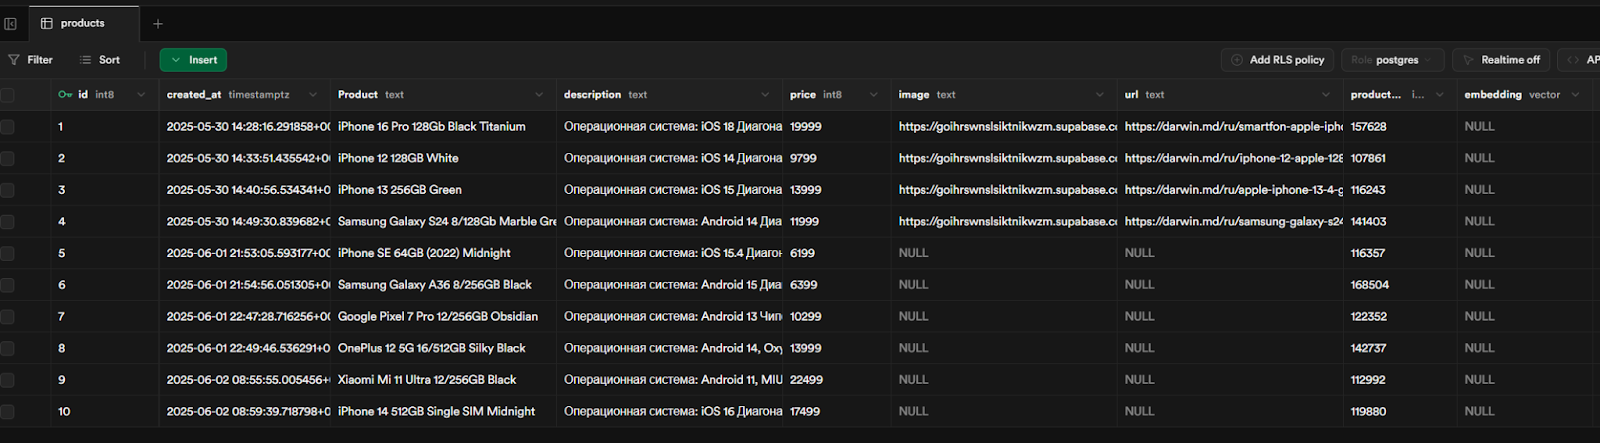This screenshot has width=1600, height=443.
Task: Select url cell darwin.md/ru/smartfon-apple-iph
Action: [x=1230, y=127]
